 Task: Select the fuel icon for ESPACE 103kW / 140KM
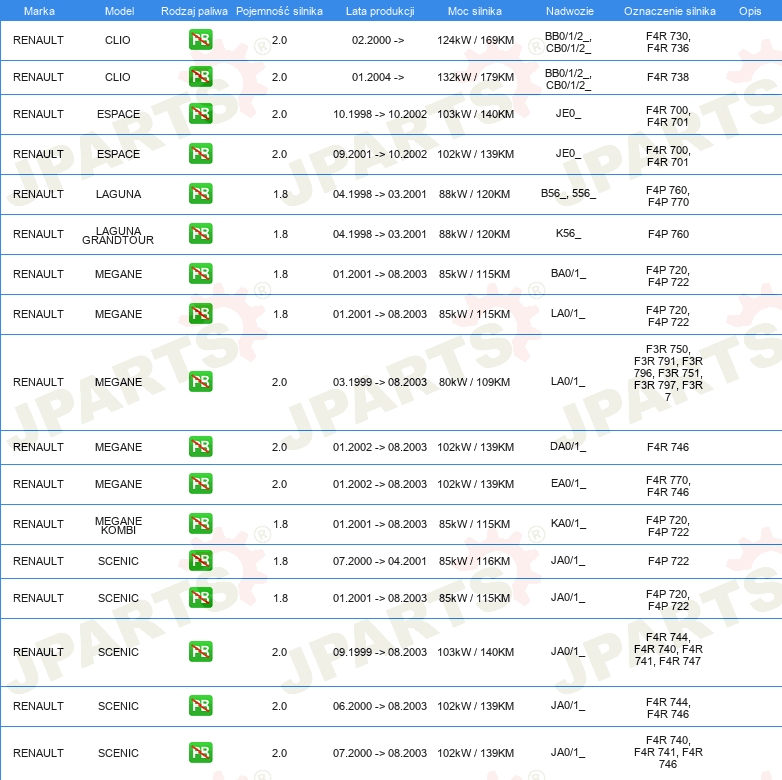(200, 114)
